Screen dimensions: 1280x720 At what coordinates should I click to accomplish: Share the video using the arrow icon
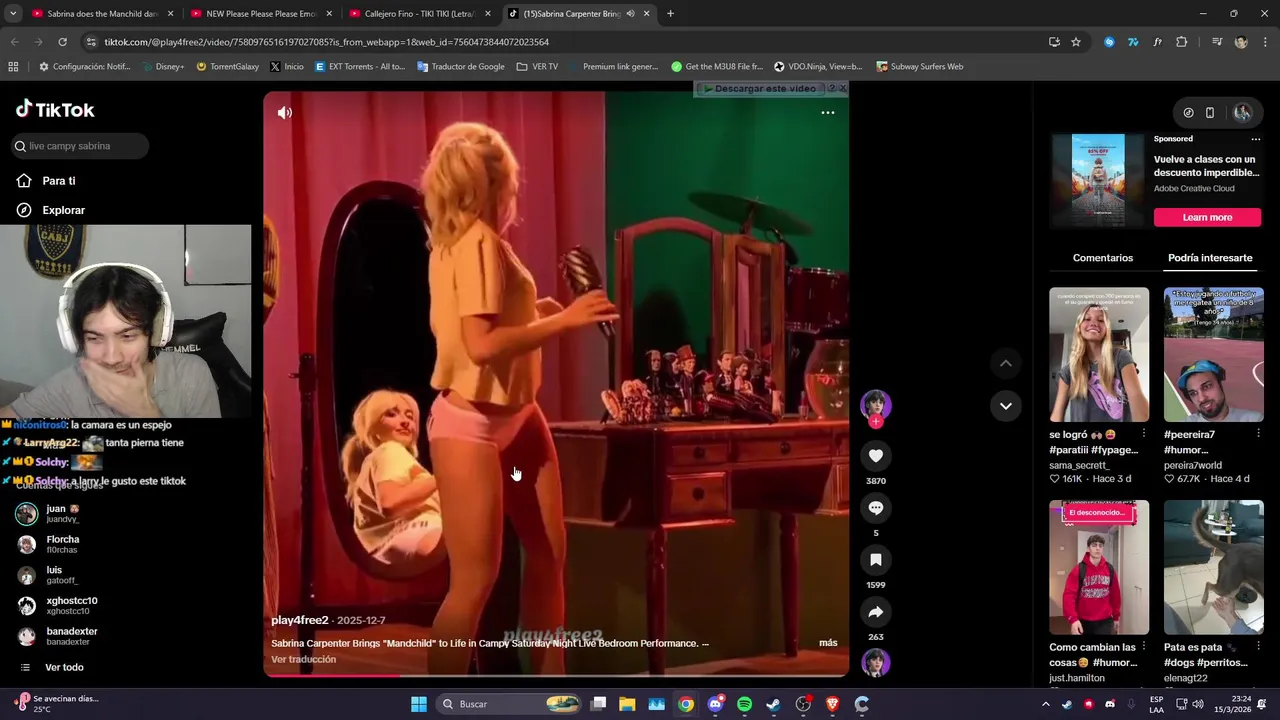[x=875, y=612]
